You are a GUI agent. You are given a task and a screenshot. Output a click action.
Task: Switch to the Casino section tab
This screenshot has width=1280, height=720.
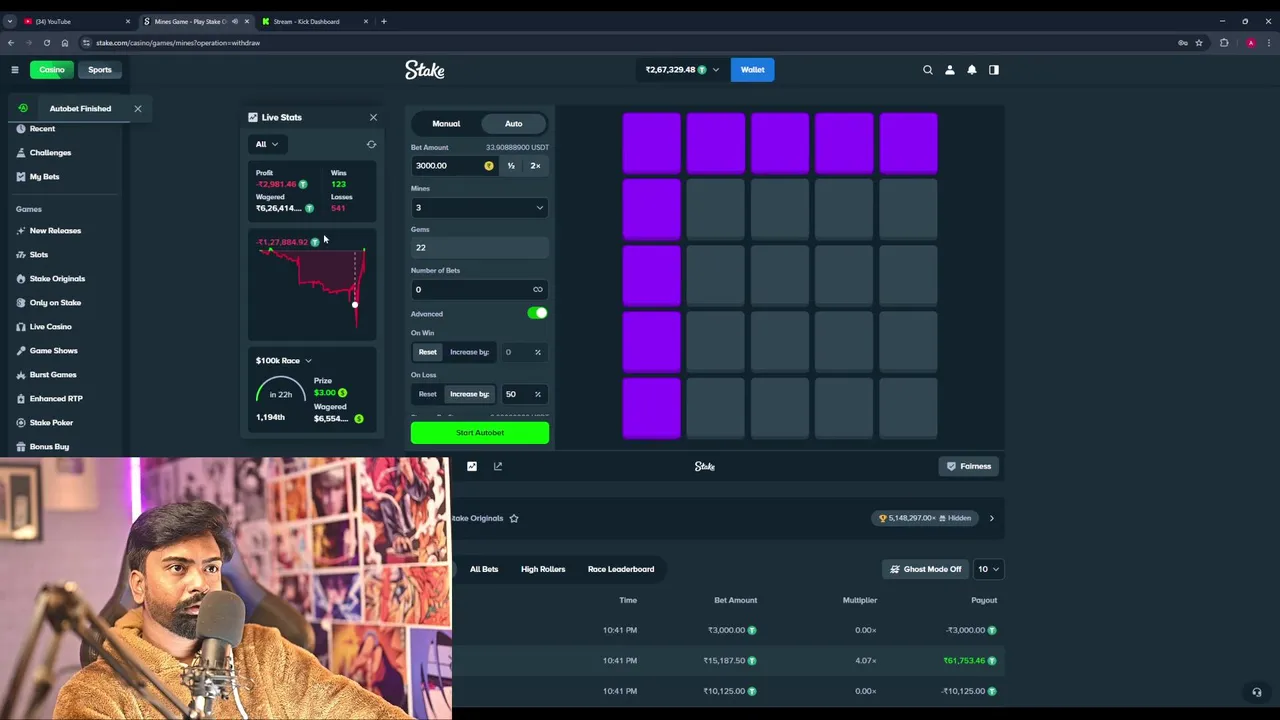(x=52, y=70)
